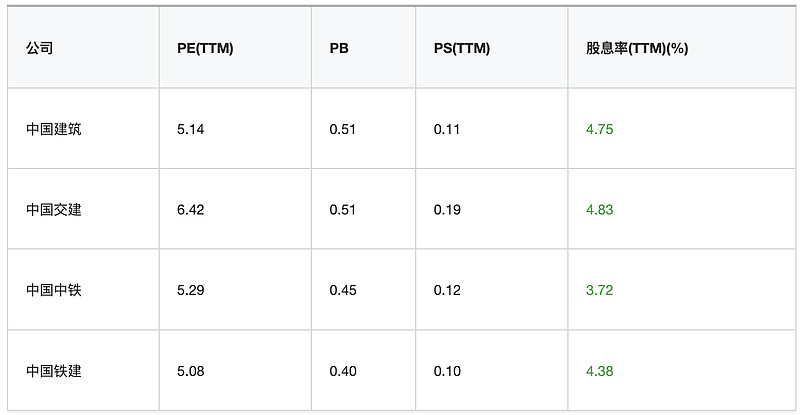Viewport: 800px width, 415px height.
Task: Click the 公司 column header
Action: (x=40, y=48)
